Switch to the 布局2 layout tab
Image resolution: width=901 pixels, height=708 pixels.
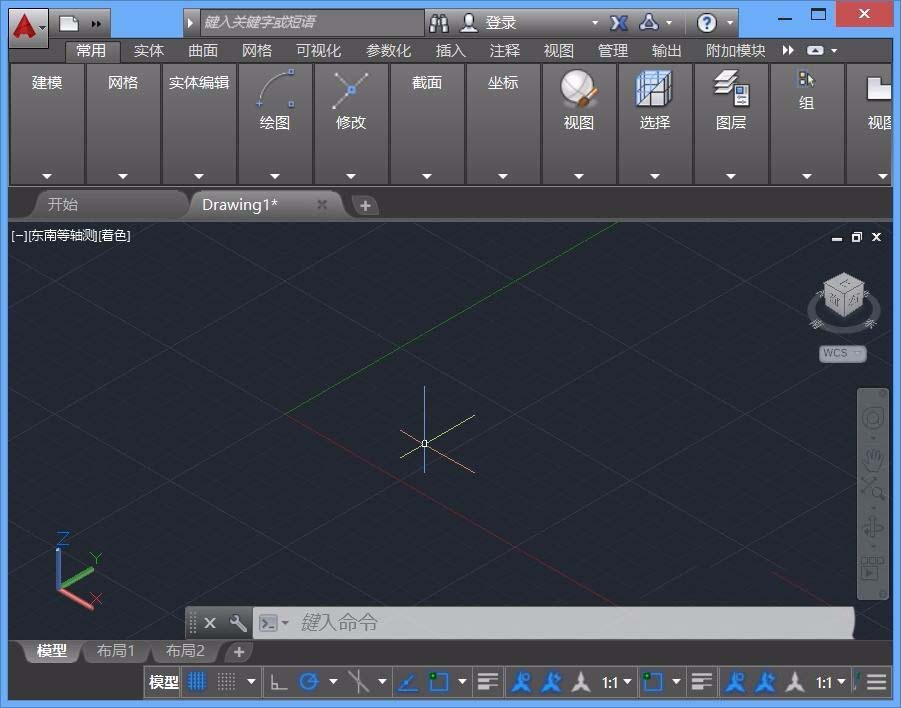click(x=184, y=651)
